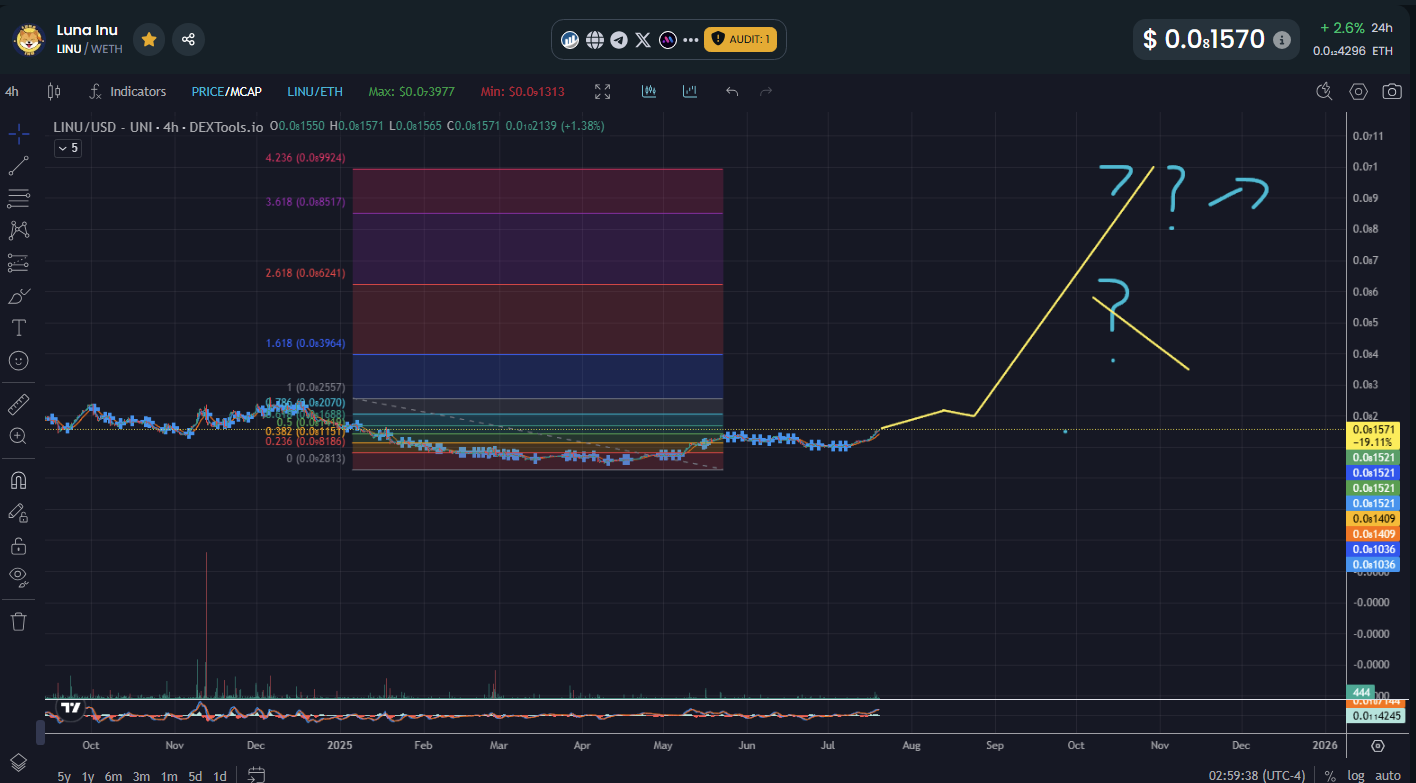
Task: Toggle log scale
Action: click(x=1356, y=776)
